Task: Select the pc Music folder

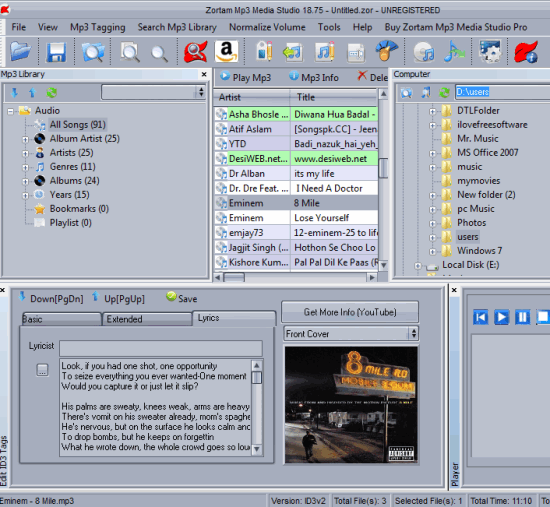Action: (x=476, y=209)
